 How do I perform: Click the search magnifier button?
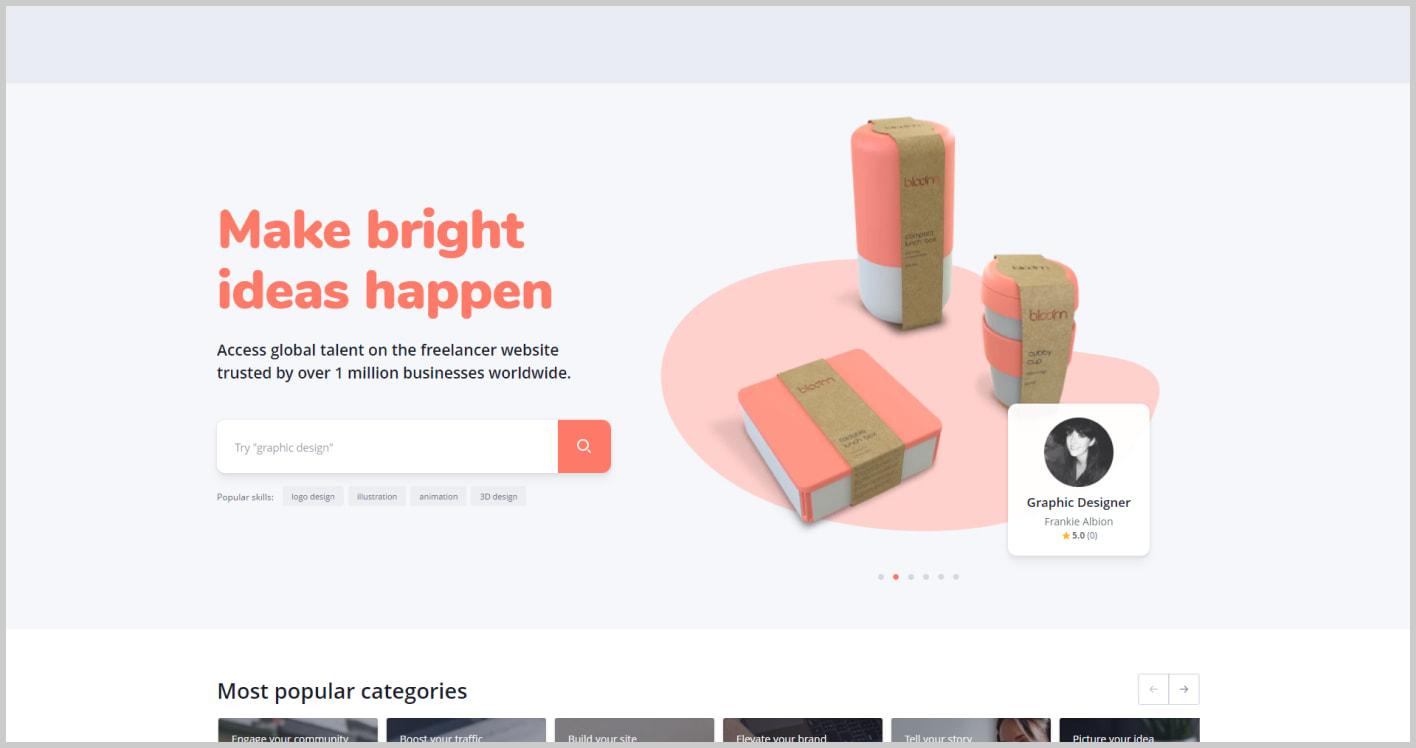pos(584,446)
